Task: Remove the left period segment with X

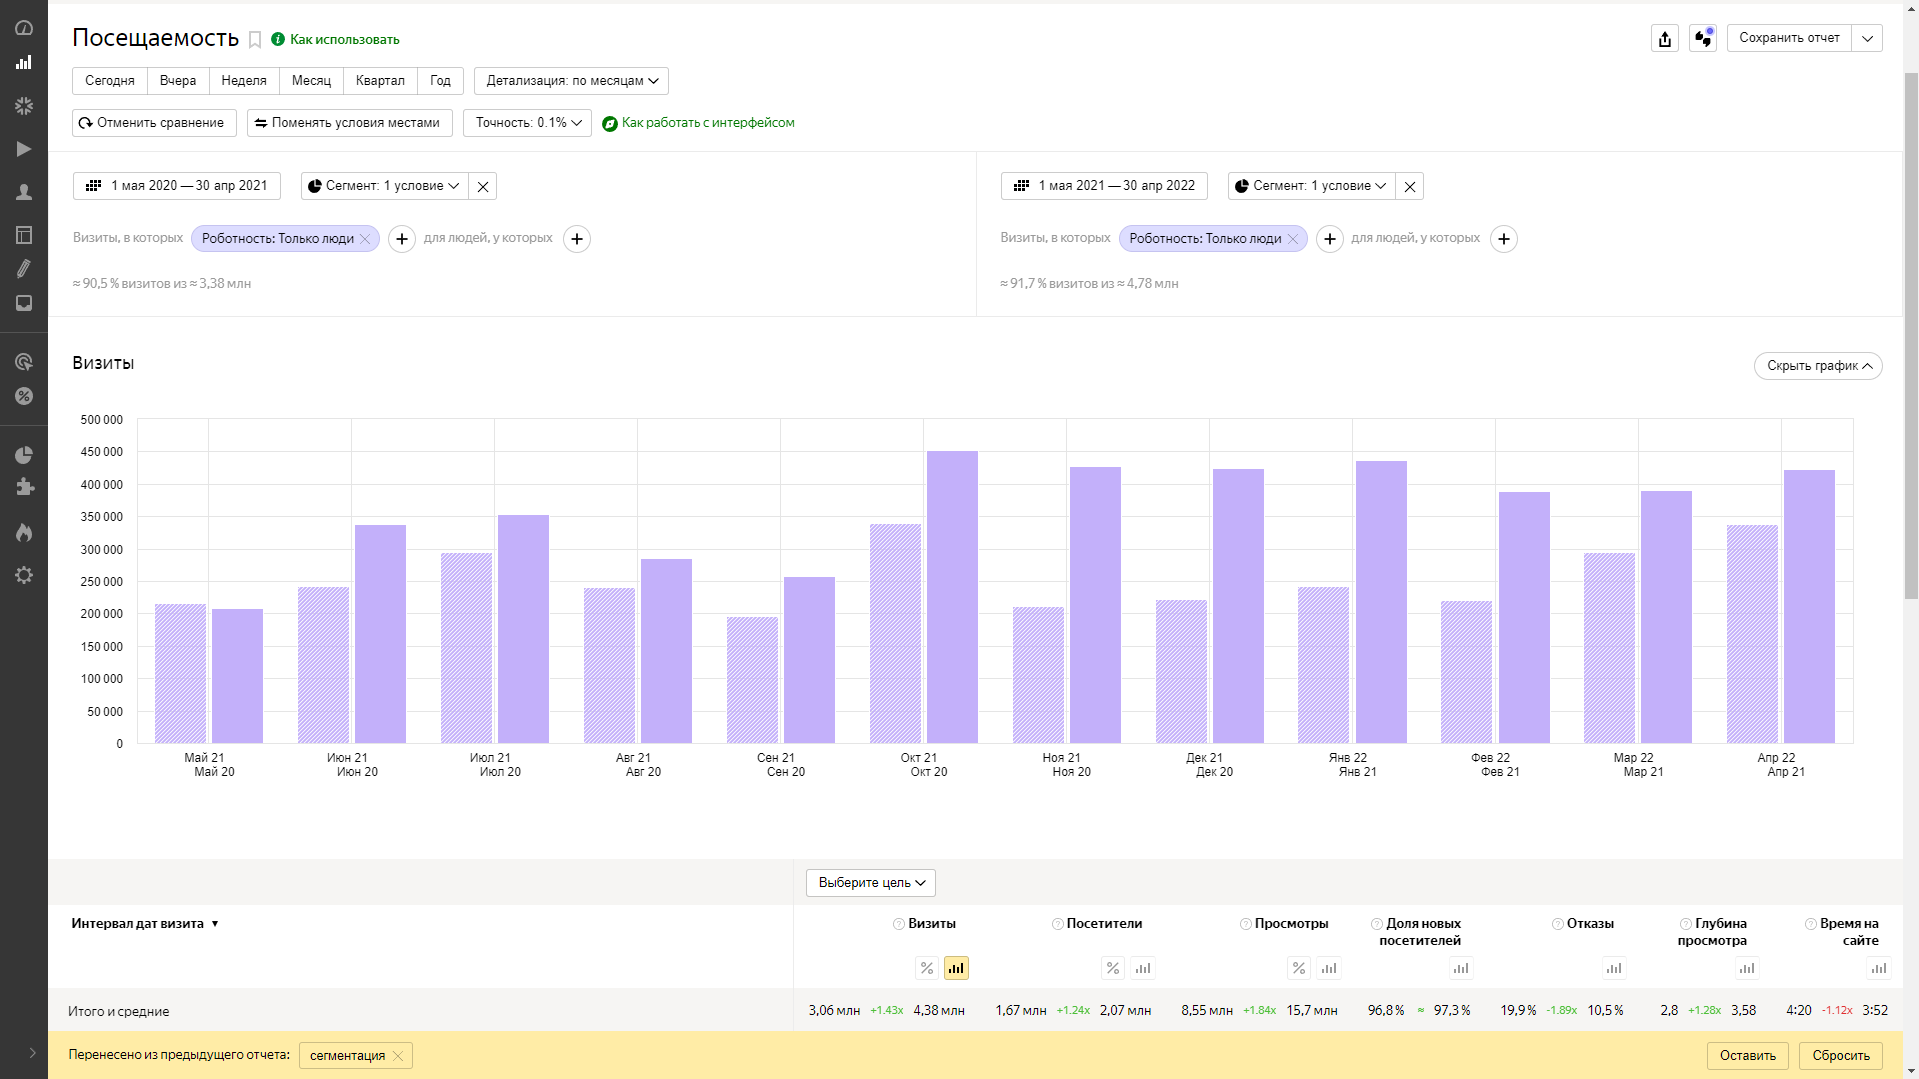Action: coord(483,186)
